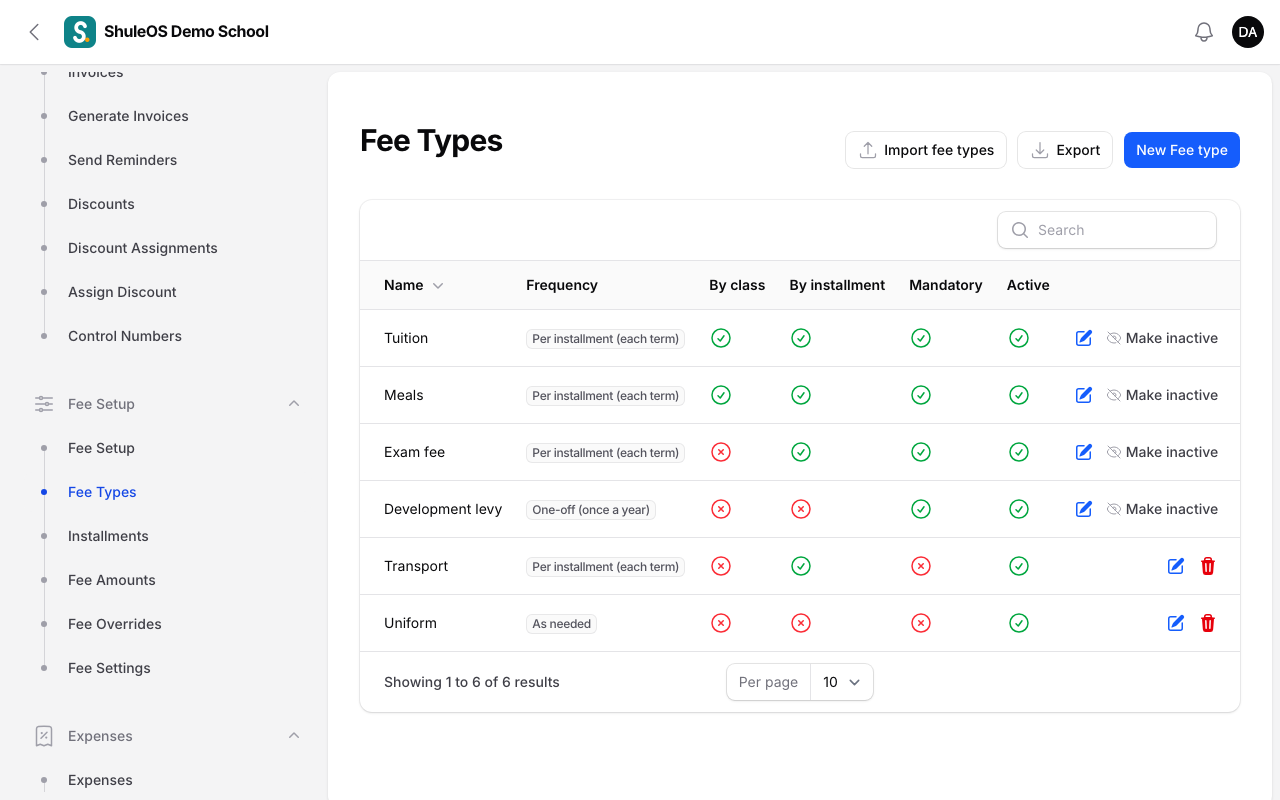Navigate to Discounts
This screenshot has height=800, width=1280.
pos(101,204)
